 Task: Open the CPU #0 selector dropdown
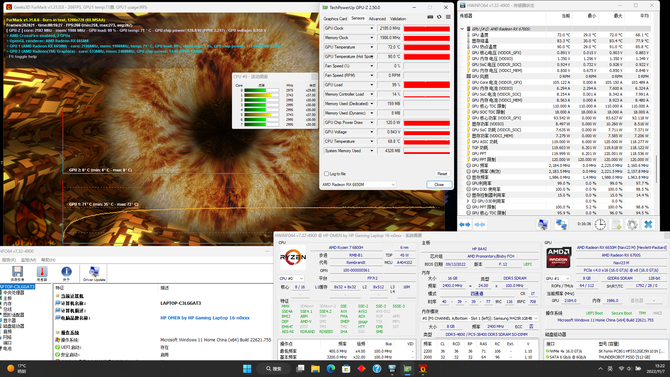291,278
